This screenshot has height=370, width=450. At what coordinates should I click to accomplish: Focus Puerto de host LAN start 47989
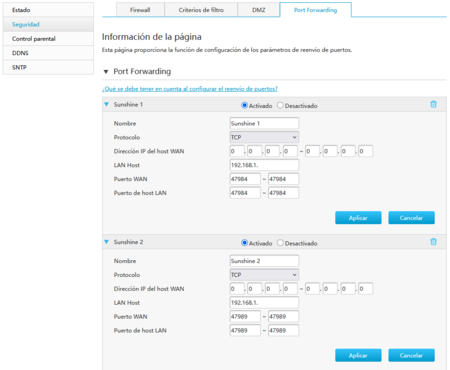245,330
